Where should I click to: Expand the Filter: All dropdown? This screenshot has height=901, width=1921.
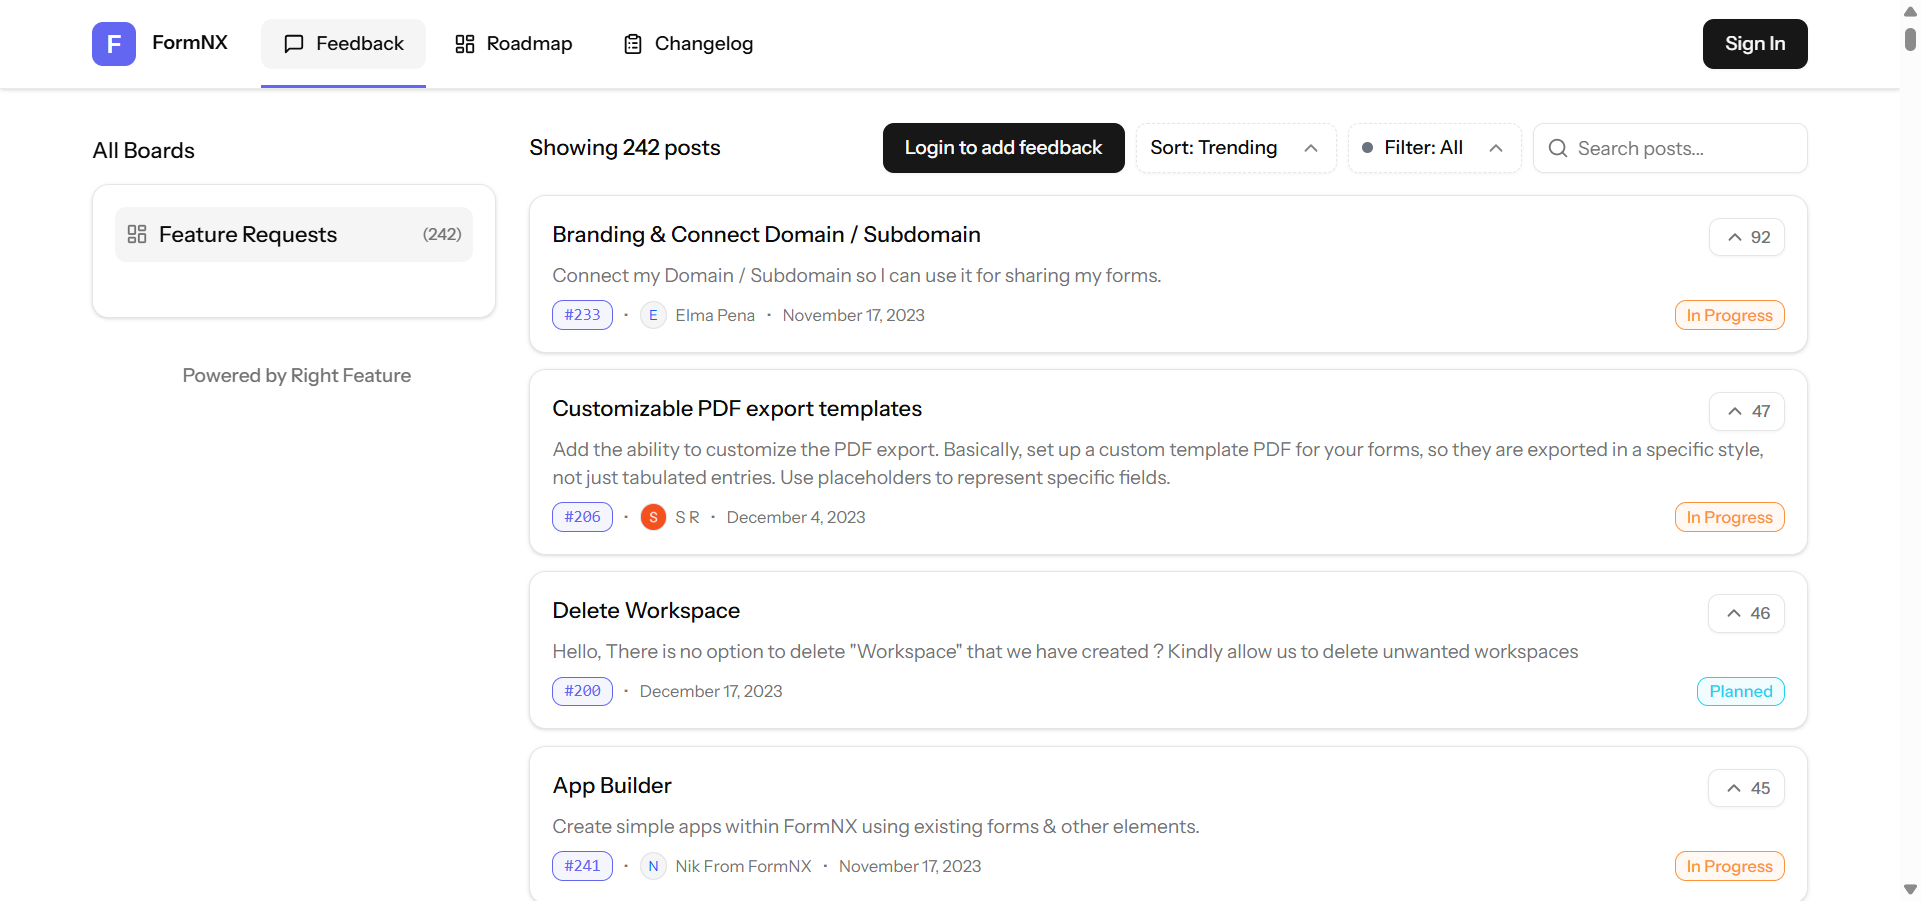(1434, 149)
